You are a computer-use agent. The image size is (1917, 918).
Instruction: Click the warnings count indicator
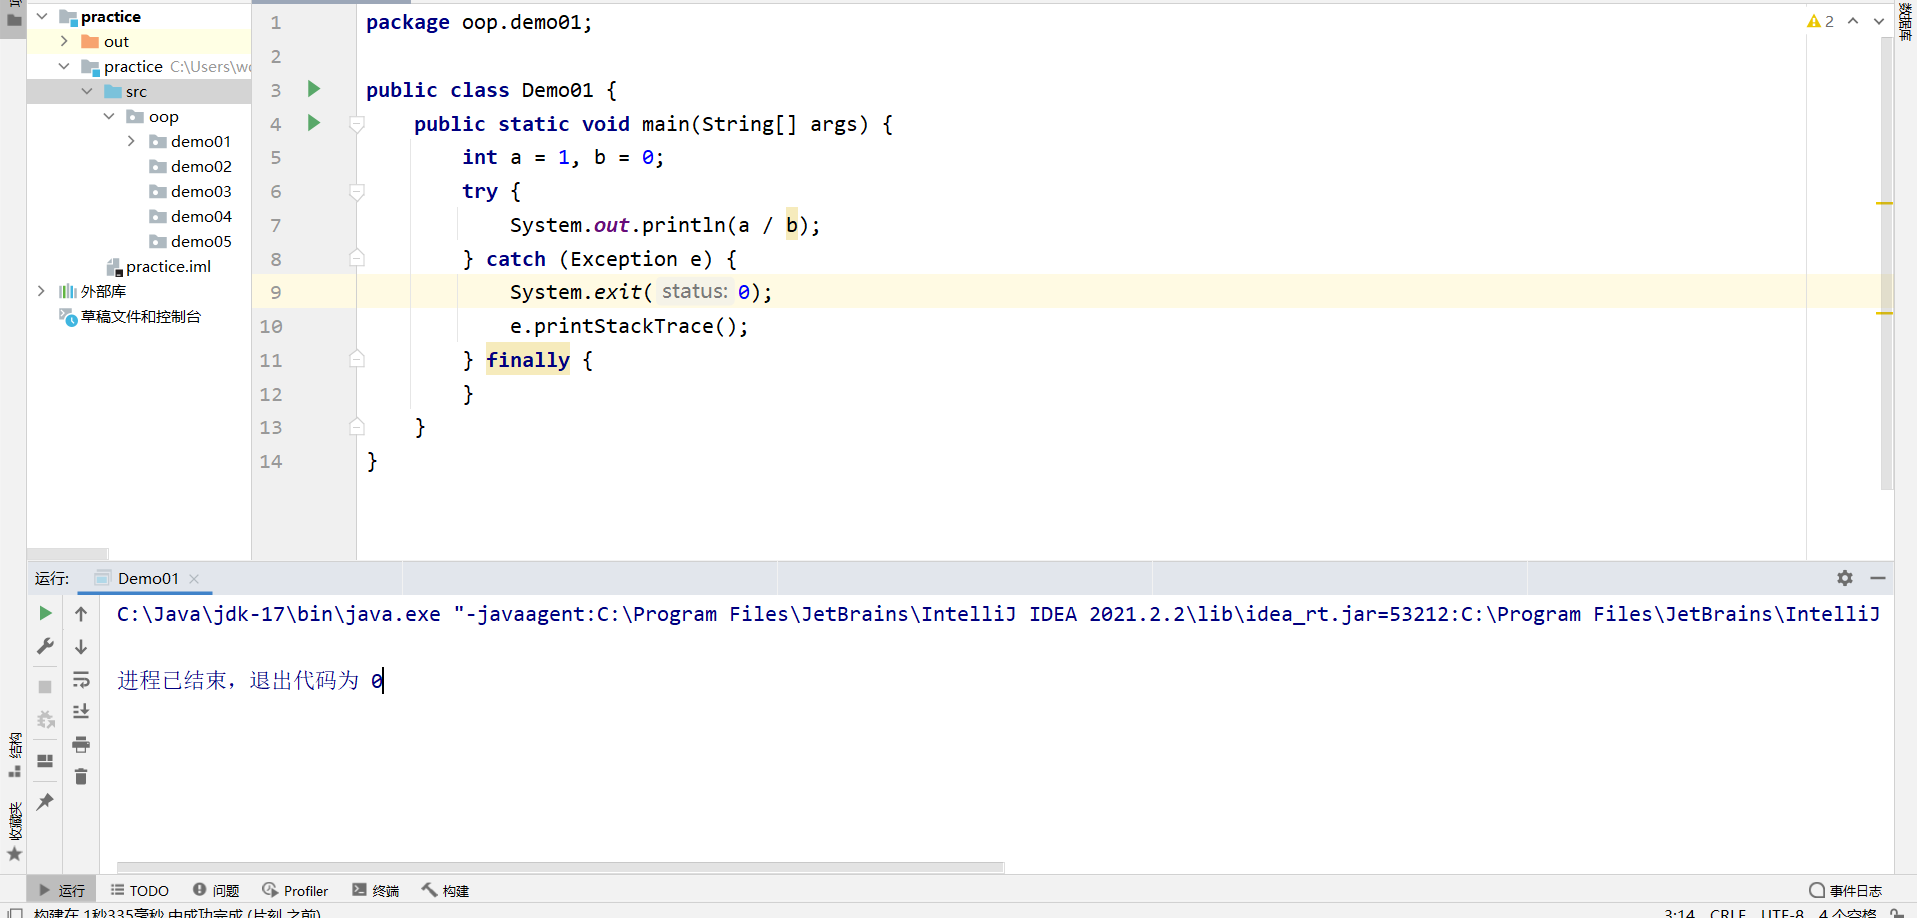click(x=1820, y=21)
